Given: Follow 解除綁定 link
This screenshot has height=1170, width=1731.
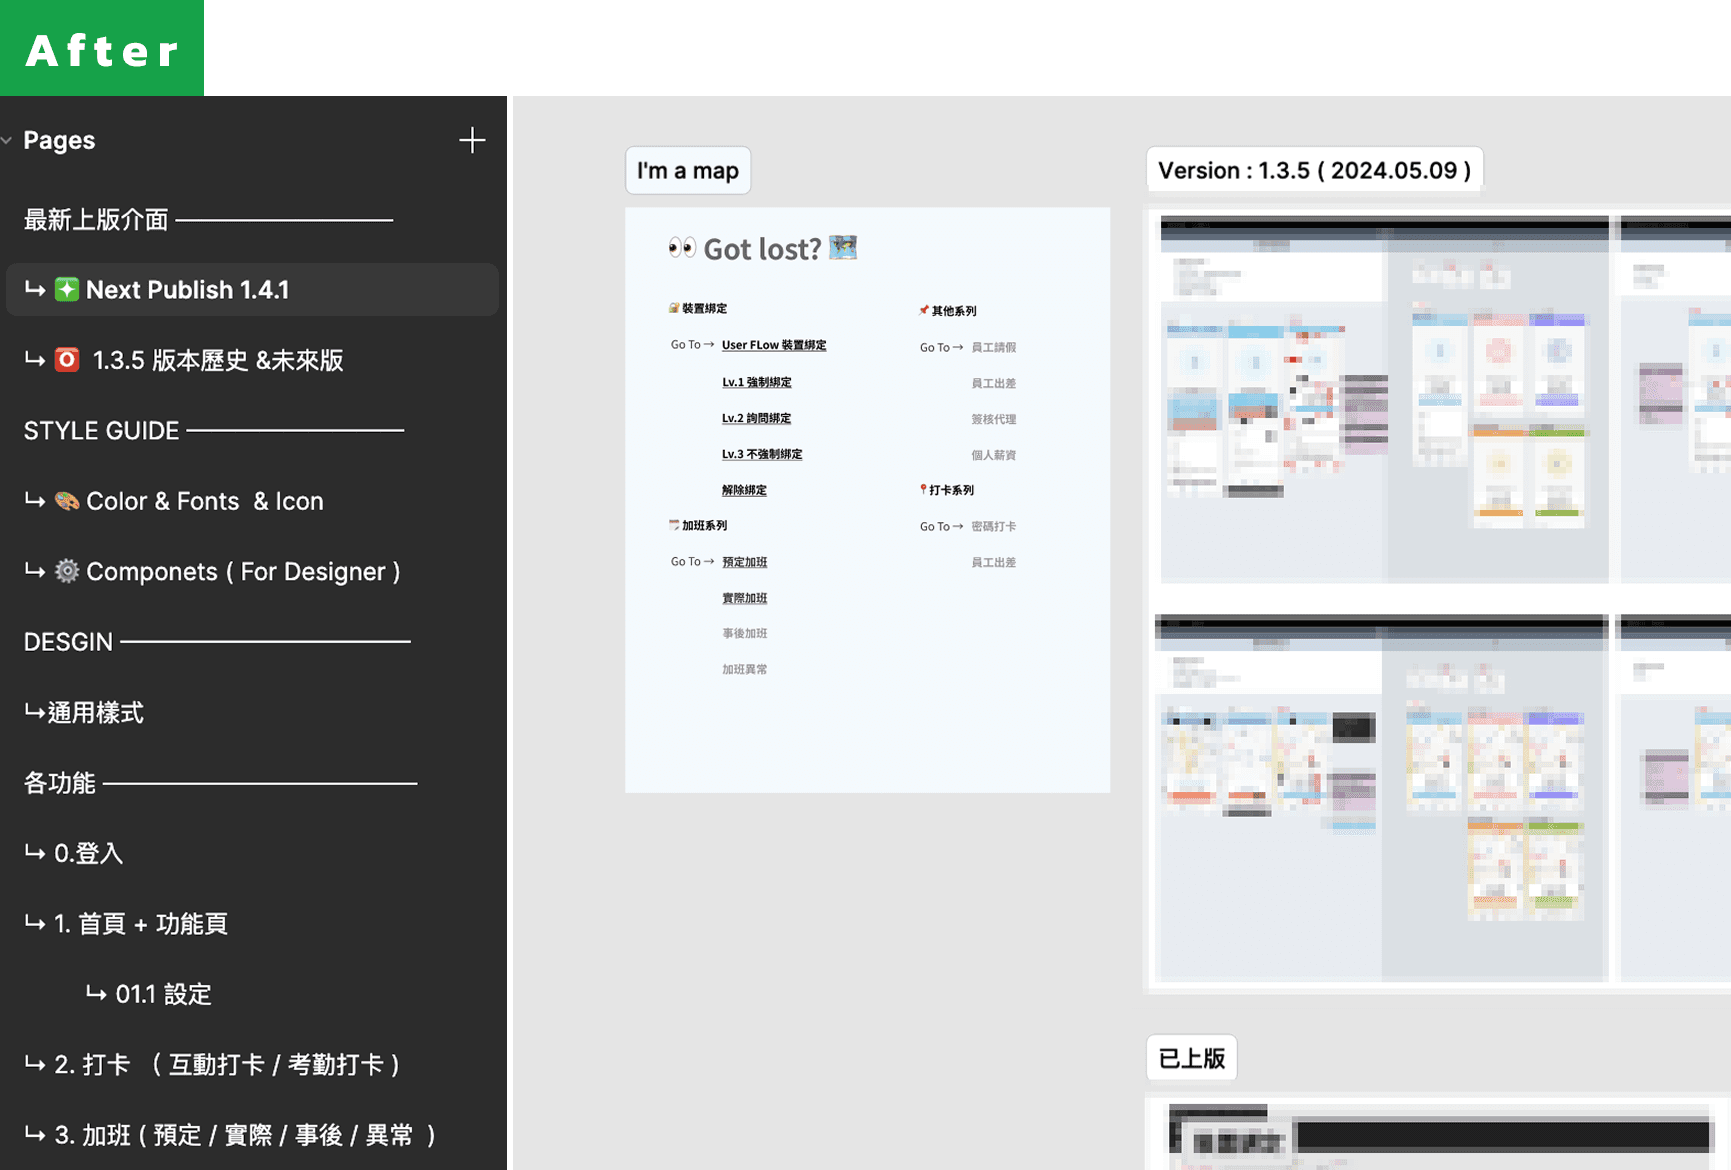Looking at the screenshot, I should [745, 490].
